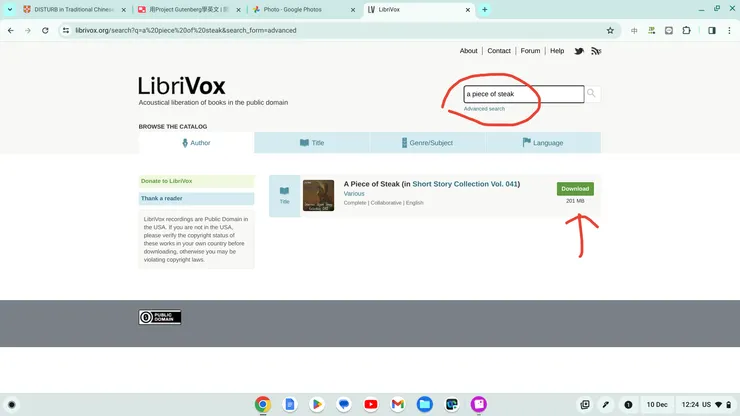The height and width of the screenshot is (416, 740).
Task: Open the RSS feed icon
Action: 596,51
